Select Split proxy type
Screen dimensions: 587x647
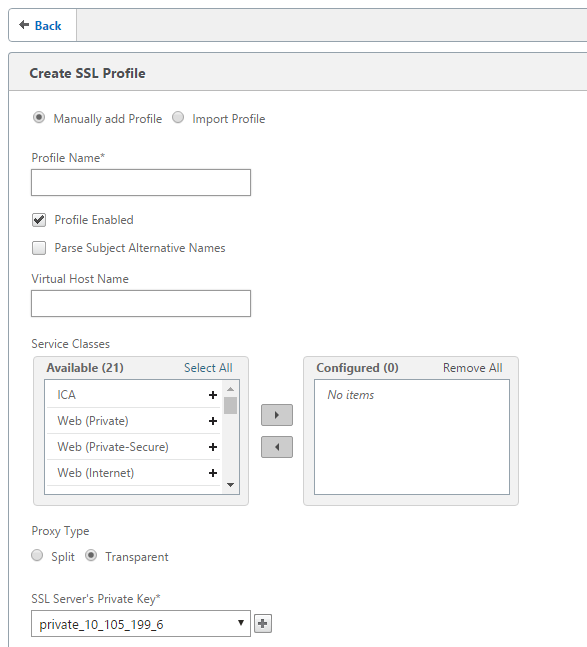click(37, 555)
